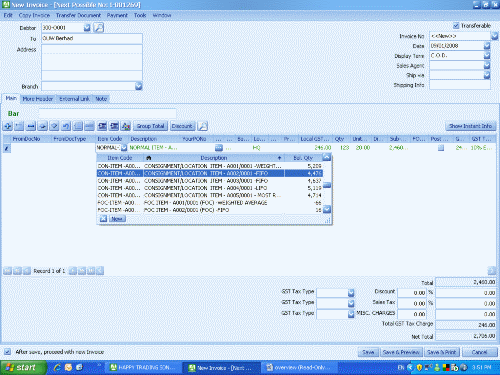Select CONSIGNMENT item A003/0001 FIFO row
Viewport: 500px width, 375px height.
point(210,181)
